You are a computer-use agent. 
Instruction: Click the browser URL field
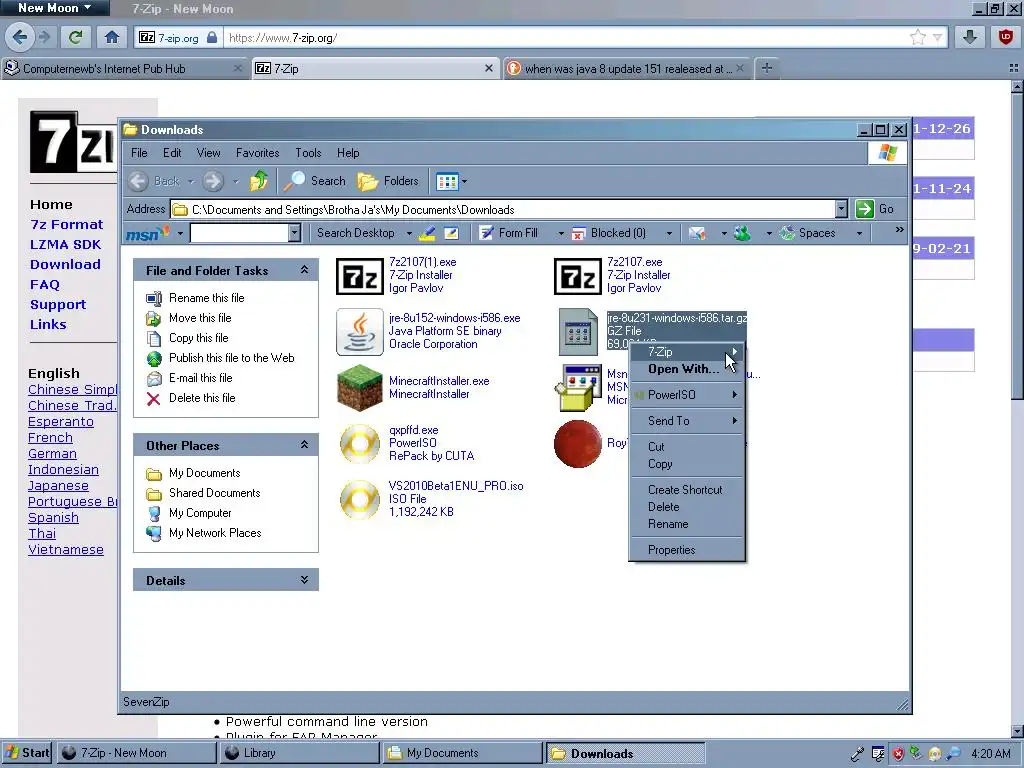coord(567,38)
